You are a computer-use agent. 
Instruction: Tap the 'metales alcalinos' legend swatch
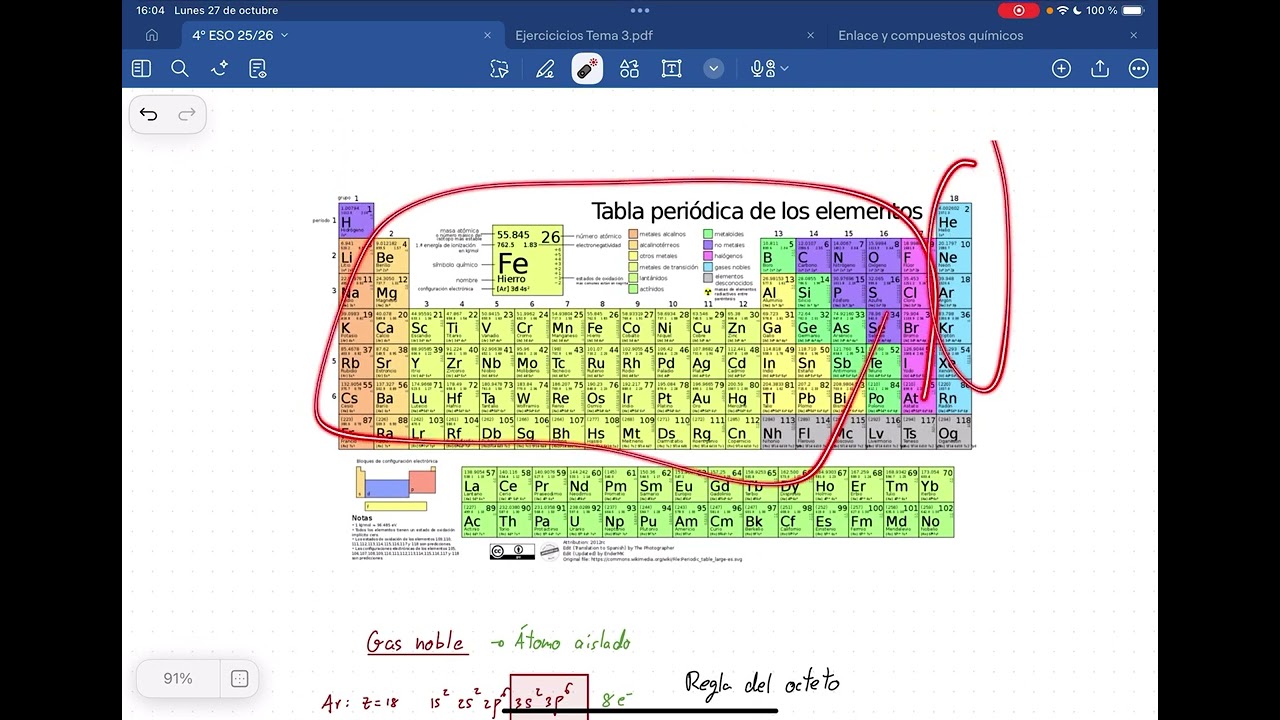[x=633, y=234]
